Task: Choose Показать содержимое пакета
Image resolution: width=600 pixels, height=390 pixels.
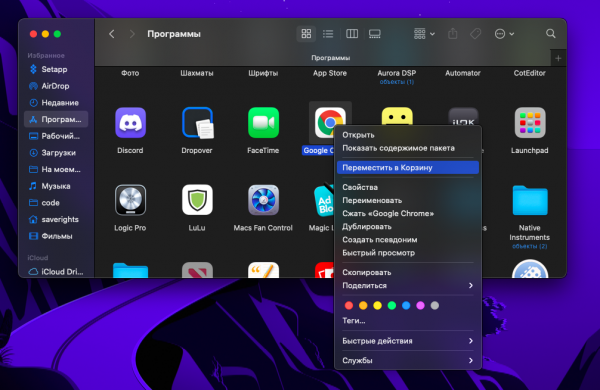Action: coord(408,148)
